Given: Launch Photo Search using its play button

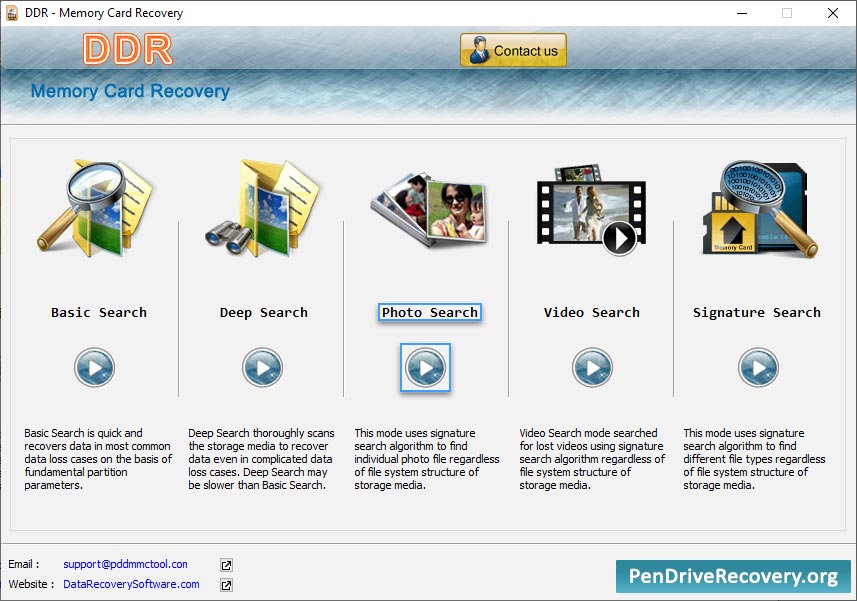Looking at the screenshot, I should click(x=425, y=367).
